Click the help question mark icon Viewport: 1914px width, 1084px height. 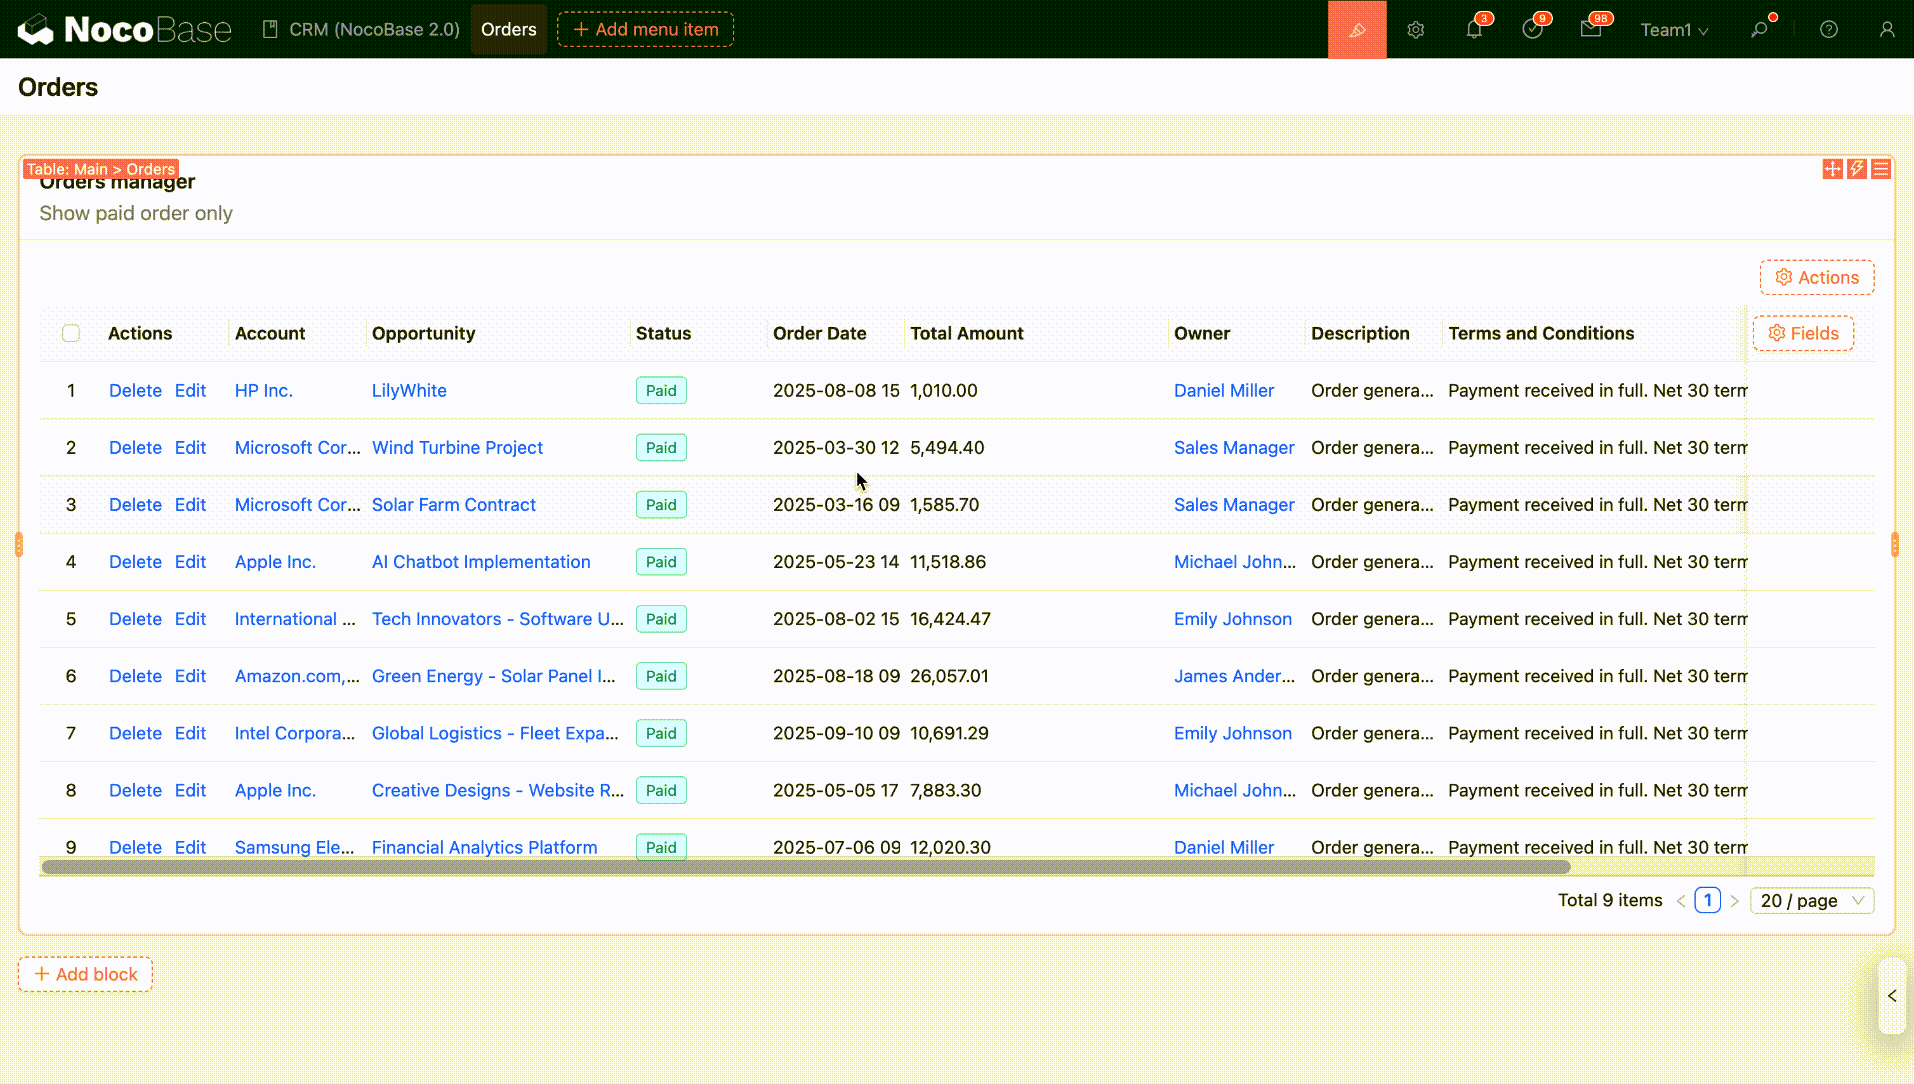[x=1828, y=30]
